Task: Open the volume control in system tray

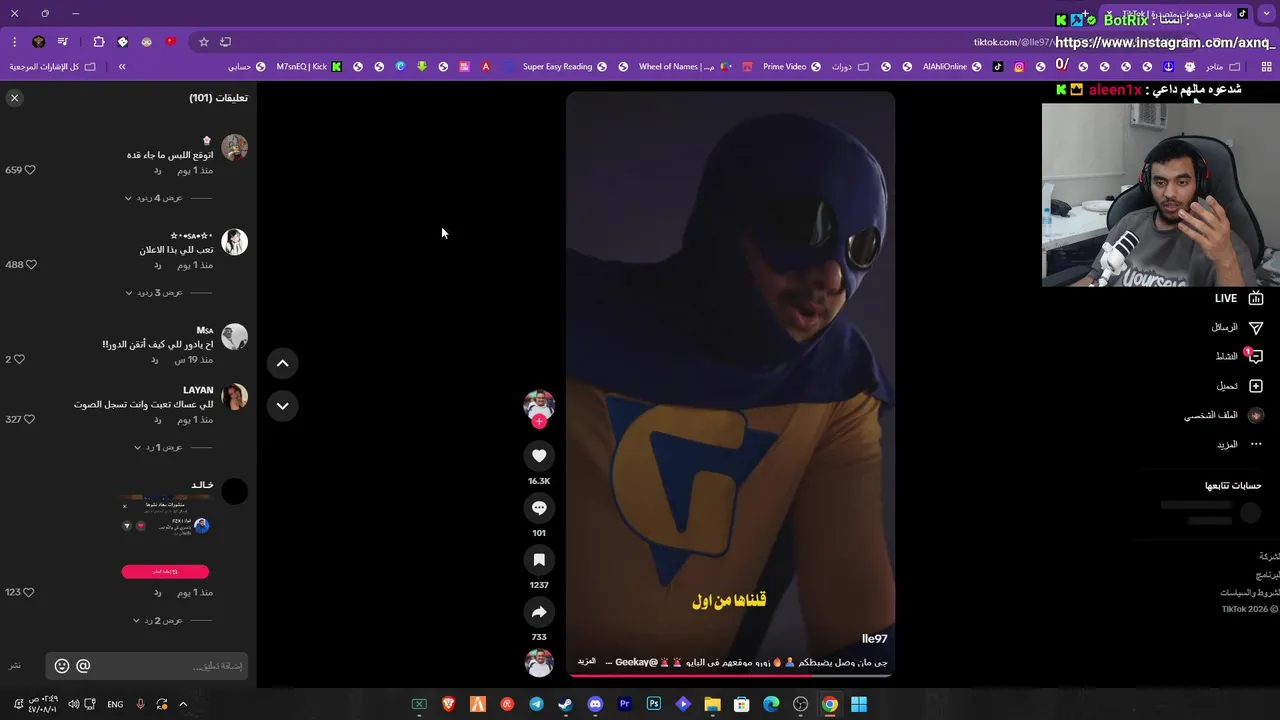Action: tap(73, 704)
